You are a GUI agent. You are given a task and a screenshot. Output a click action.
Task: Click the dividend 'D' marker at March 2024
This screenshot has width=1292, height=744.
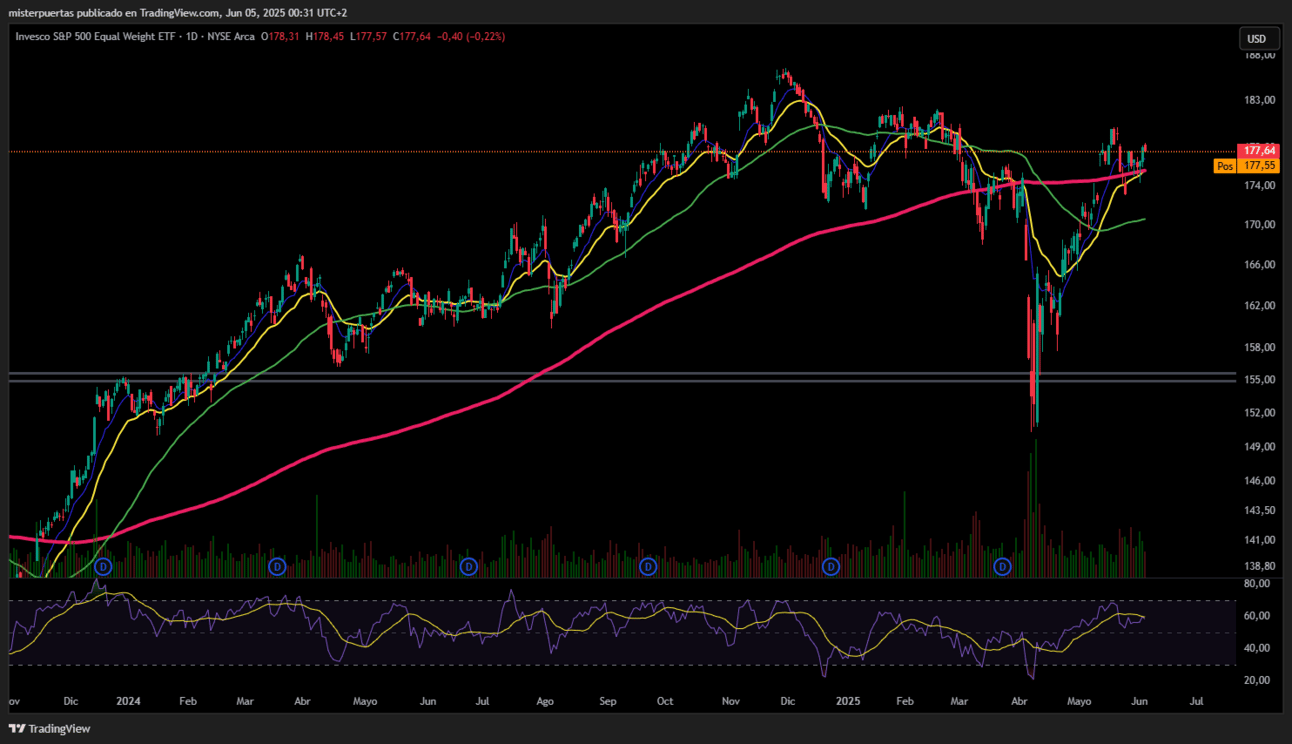[277, 567]
